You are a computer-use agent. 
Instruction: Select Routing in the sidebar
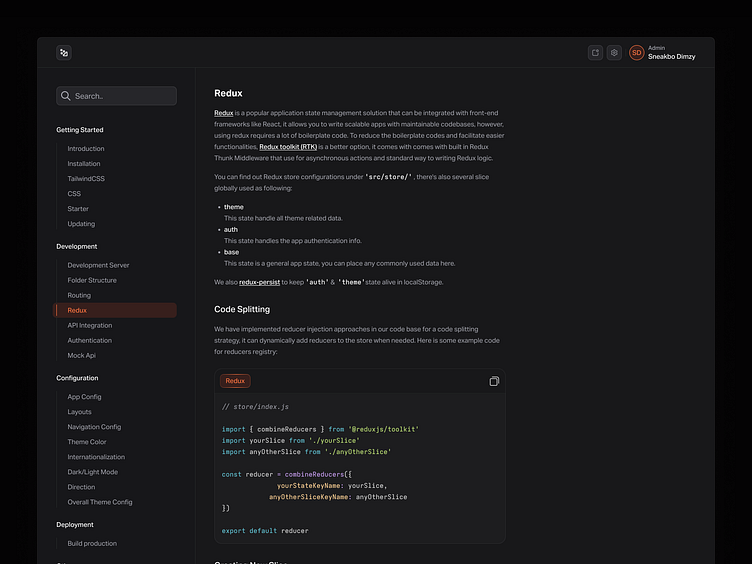tap(79, 295)
